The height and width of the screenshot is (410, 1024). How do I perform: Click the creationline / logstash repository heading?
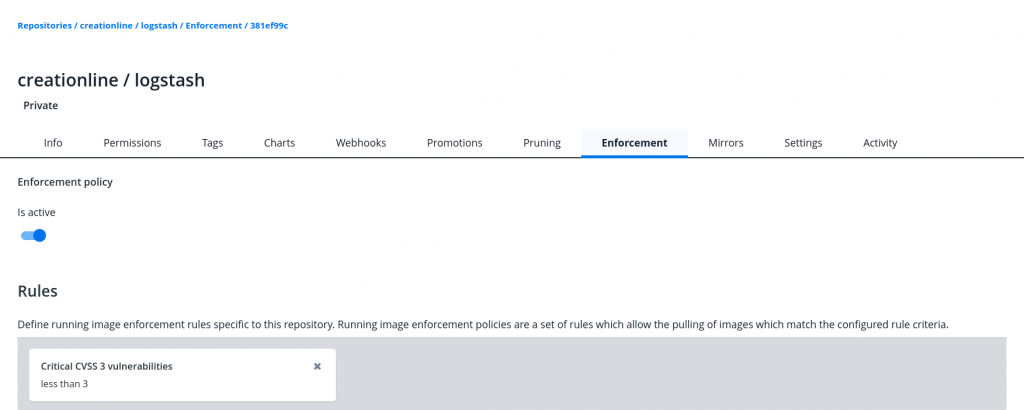[111, 80]
